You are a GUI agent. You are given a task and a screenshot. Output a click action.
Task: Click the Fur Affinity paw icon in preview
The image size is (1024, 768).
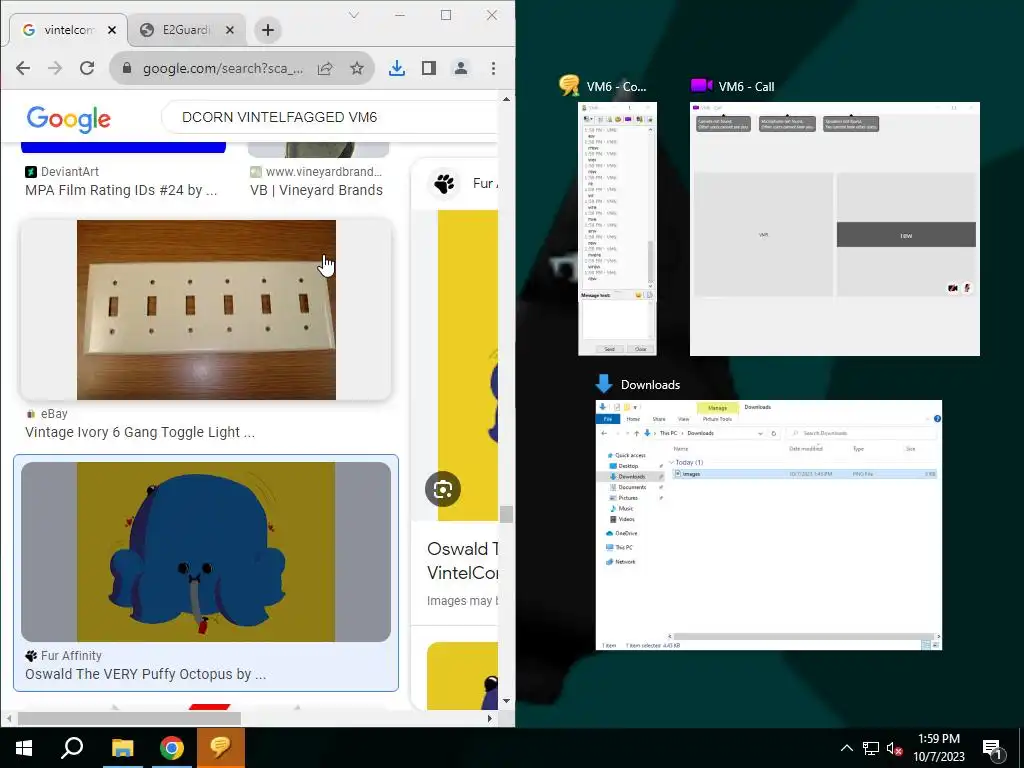(x=445, y=184)
